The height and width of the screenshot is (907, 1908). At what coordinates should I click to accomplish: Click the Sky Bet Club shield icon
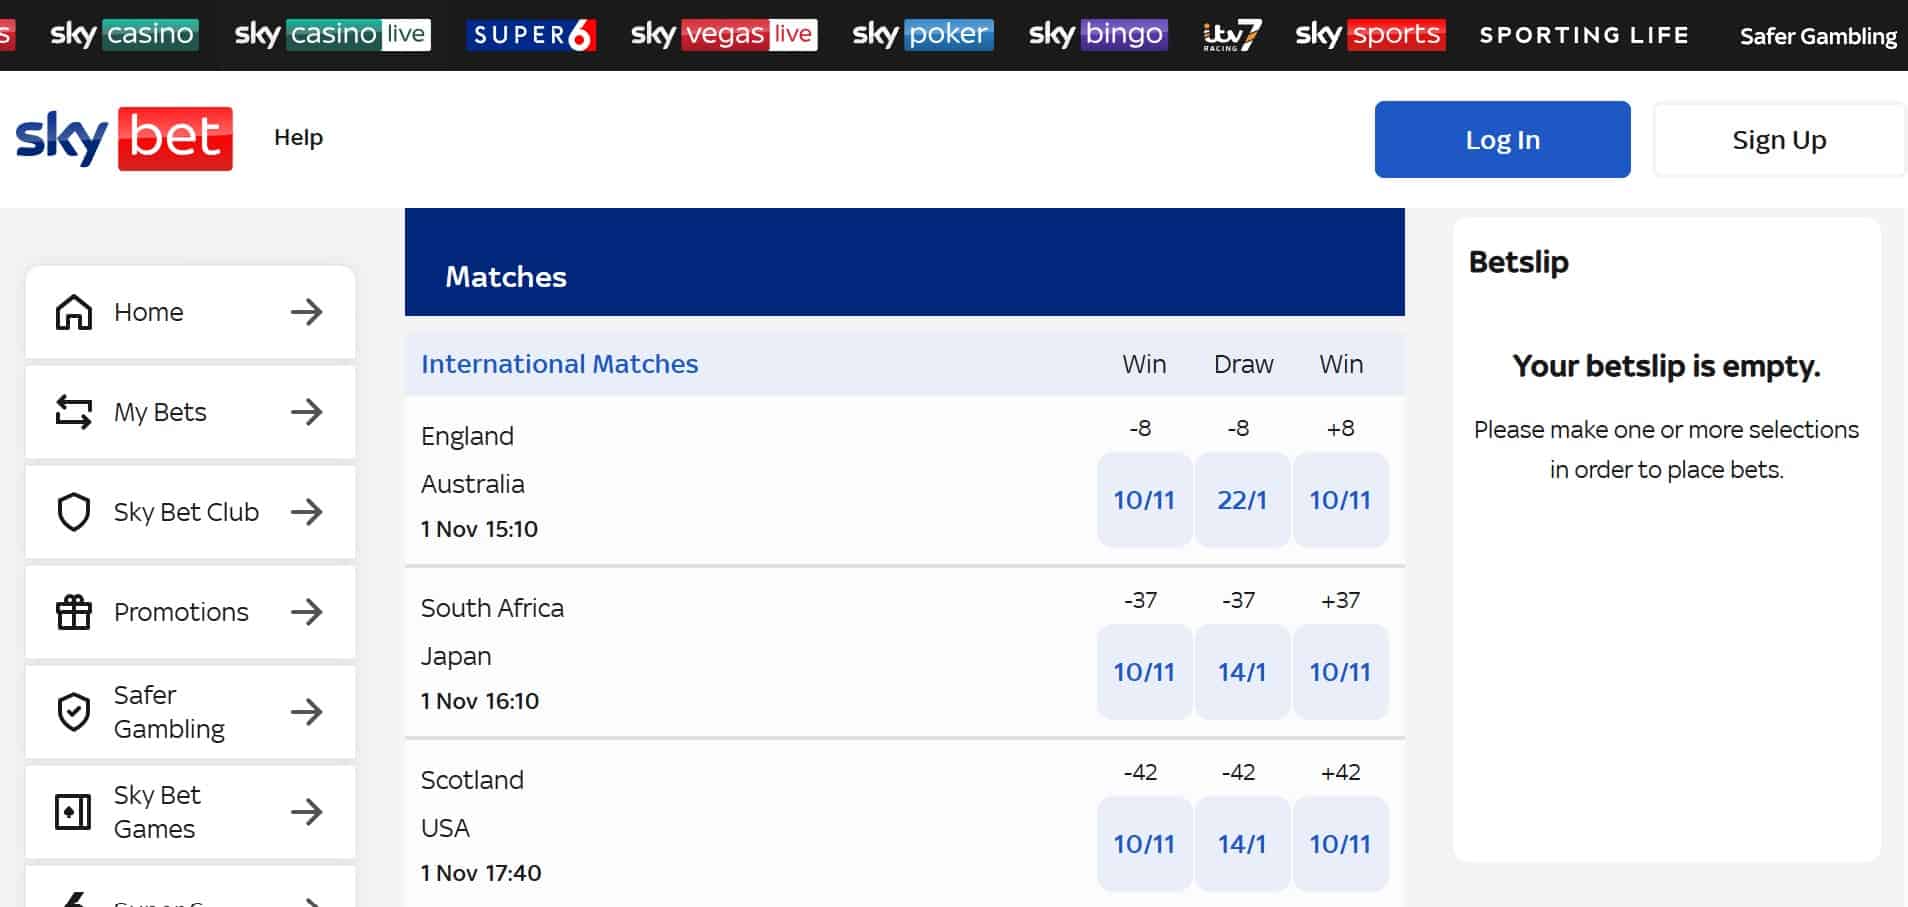[74, 512]
